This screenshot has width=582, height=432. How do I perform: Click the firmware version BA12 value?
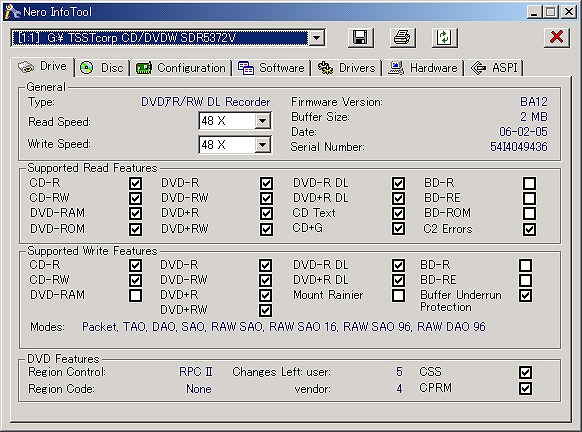coord(534,102)
